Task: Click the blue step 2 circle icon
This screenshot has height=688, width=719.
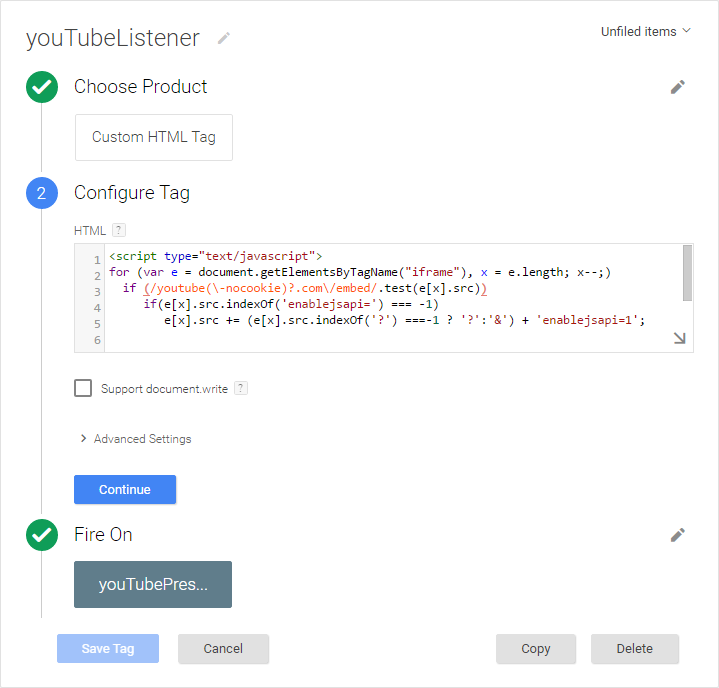Action: tap(42, 193)
